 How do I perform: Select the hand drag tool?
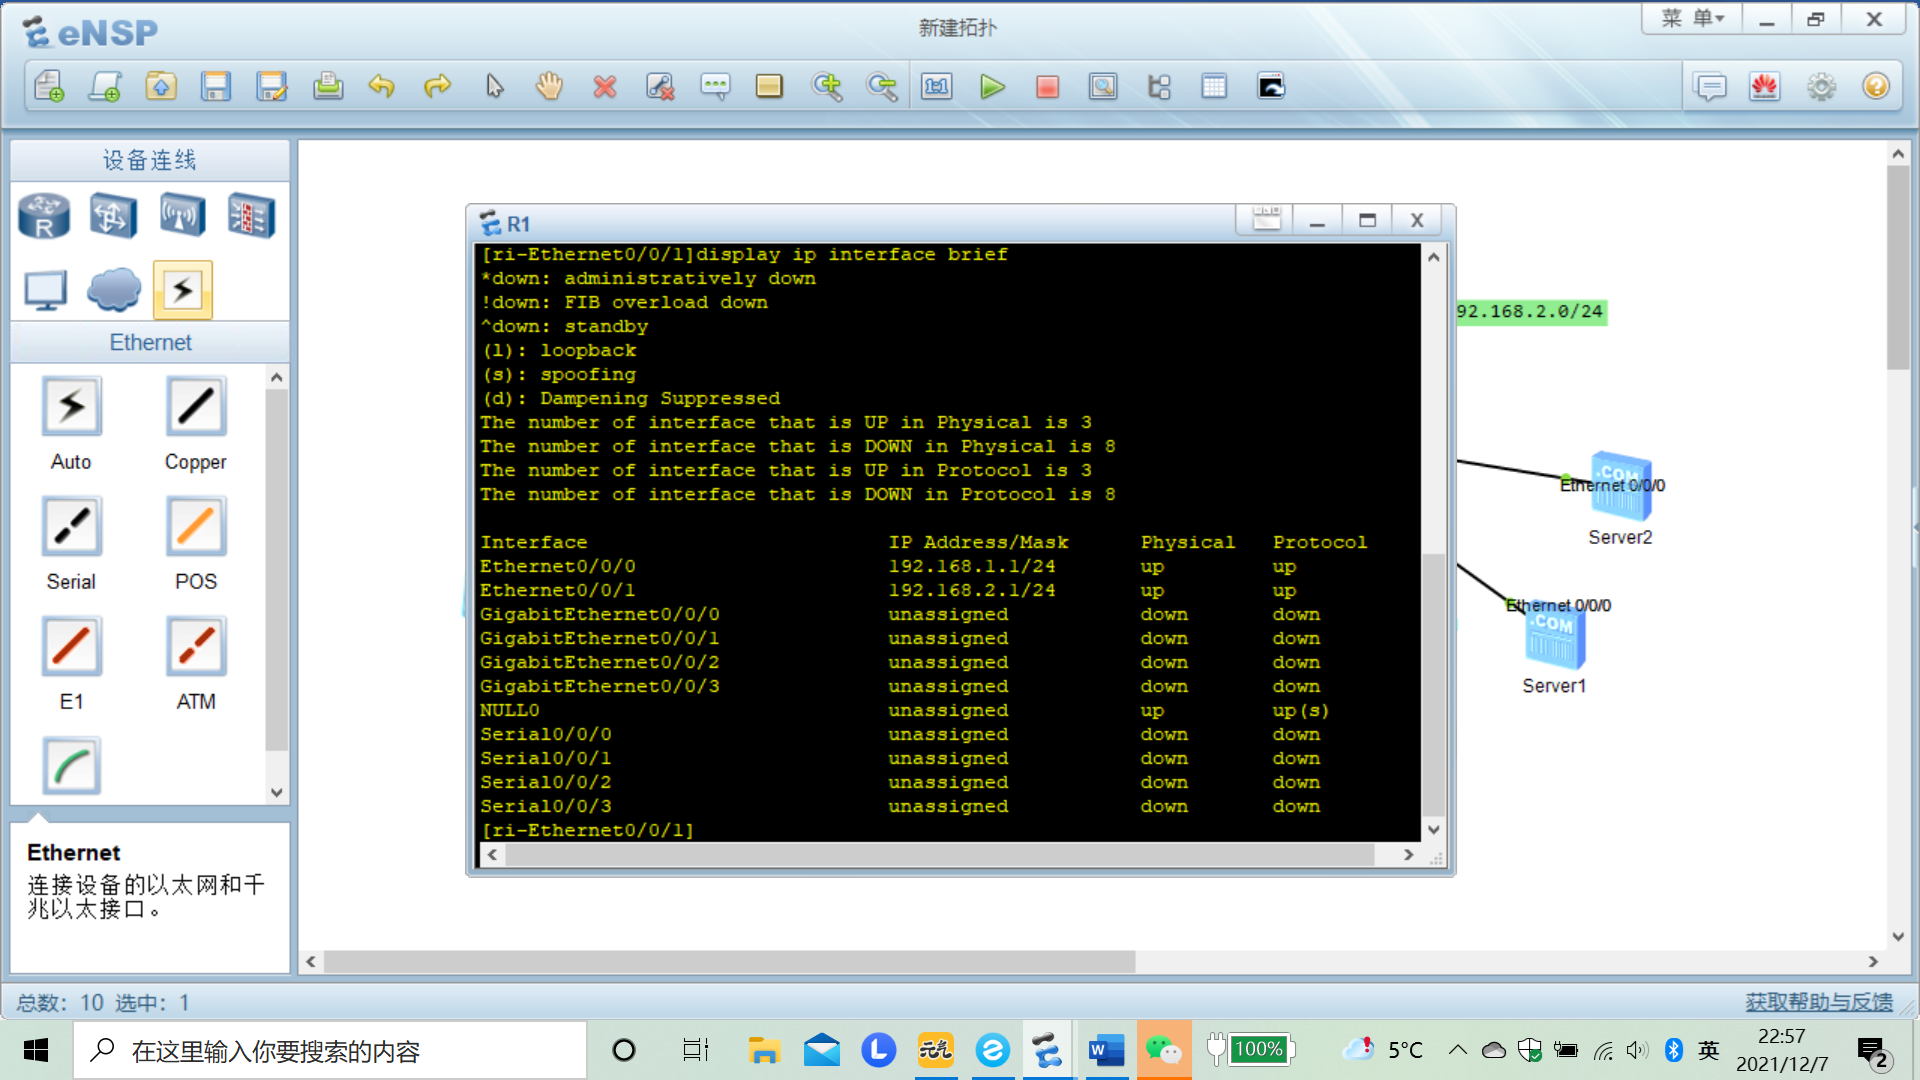(x=549, y=87)
